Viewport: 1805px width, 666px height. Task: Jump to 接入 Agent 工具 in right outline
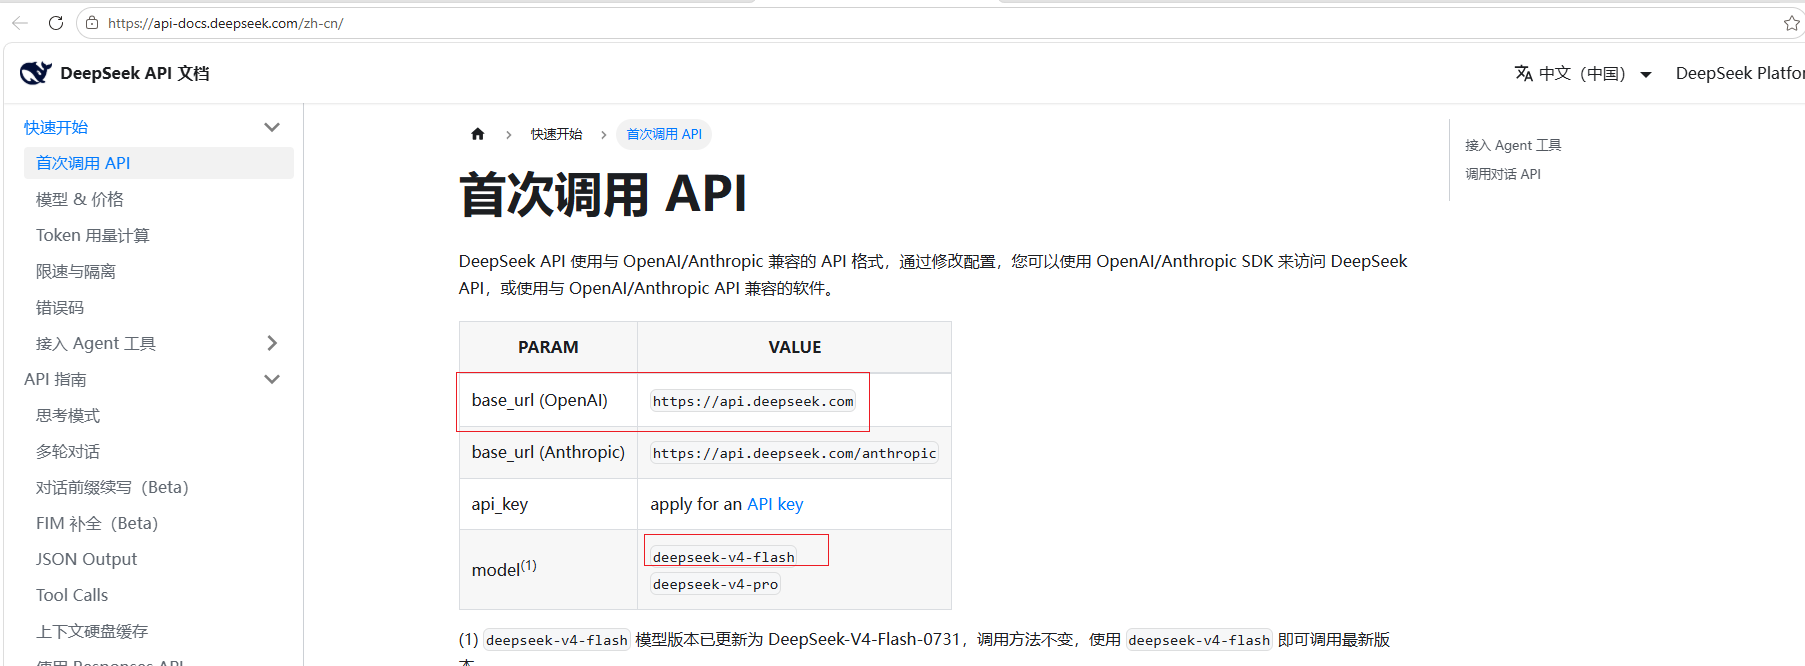click(1513, 145)
